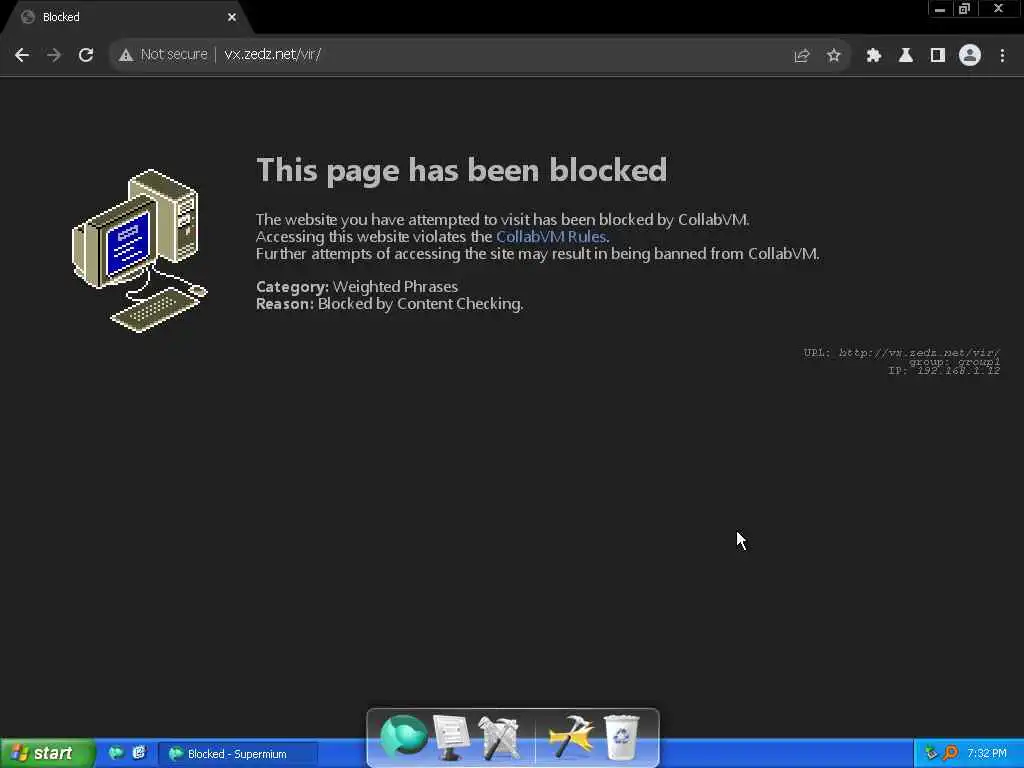Minimize the browser window

tap(940, 9)
